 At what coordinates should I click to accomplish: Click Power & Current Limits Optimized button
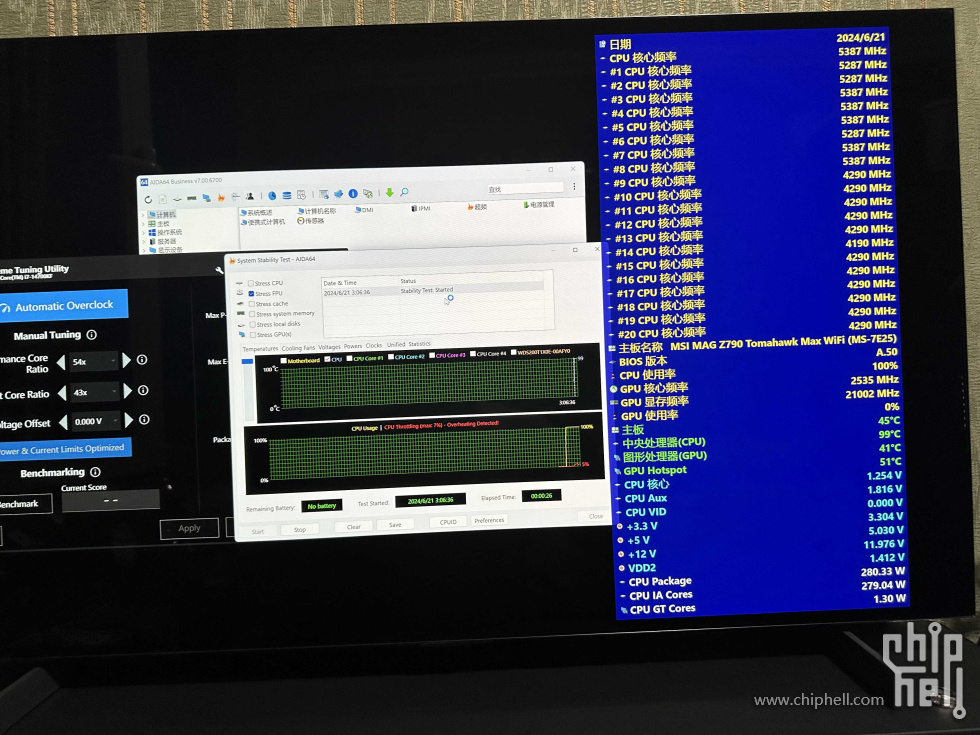point(64,449)
